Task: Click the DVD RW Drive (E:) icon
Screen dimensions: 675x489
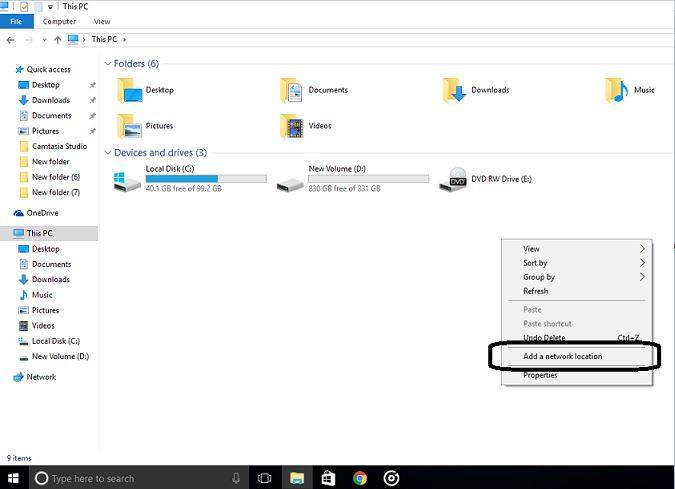Action: point(453,180)
